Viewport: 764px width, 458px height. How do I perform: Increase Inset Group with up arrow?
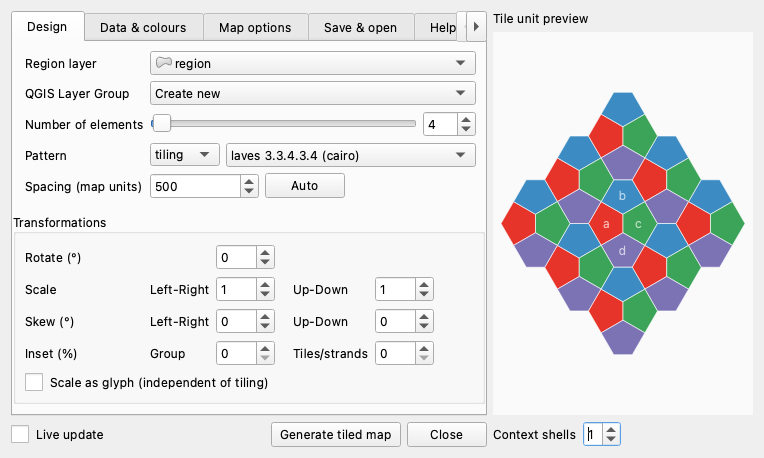[x=265, y=348]
